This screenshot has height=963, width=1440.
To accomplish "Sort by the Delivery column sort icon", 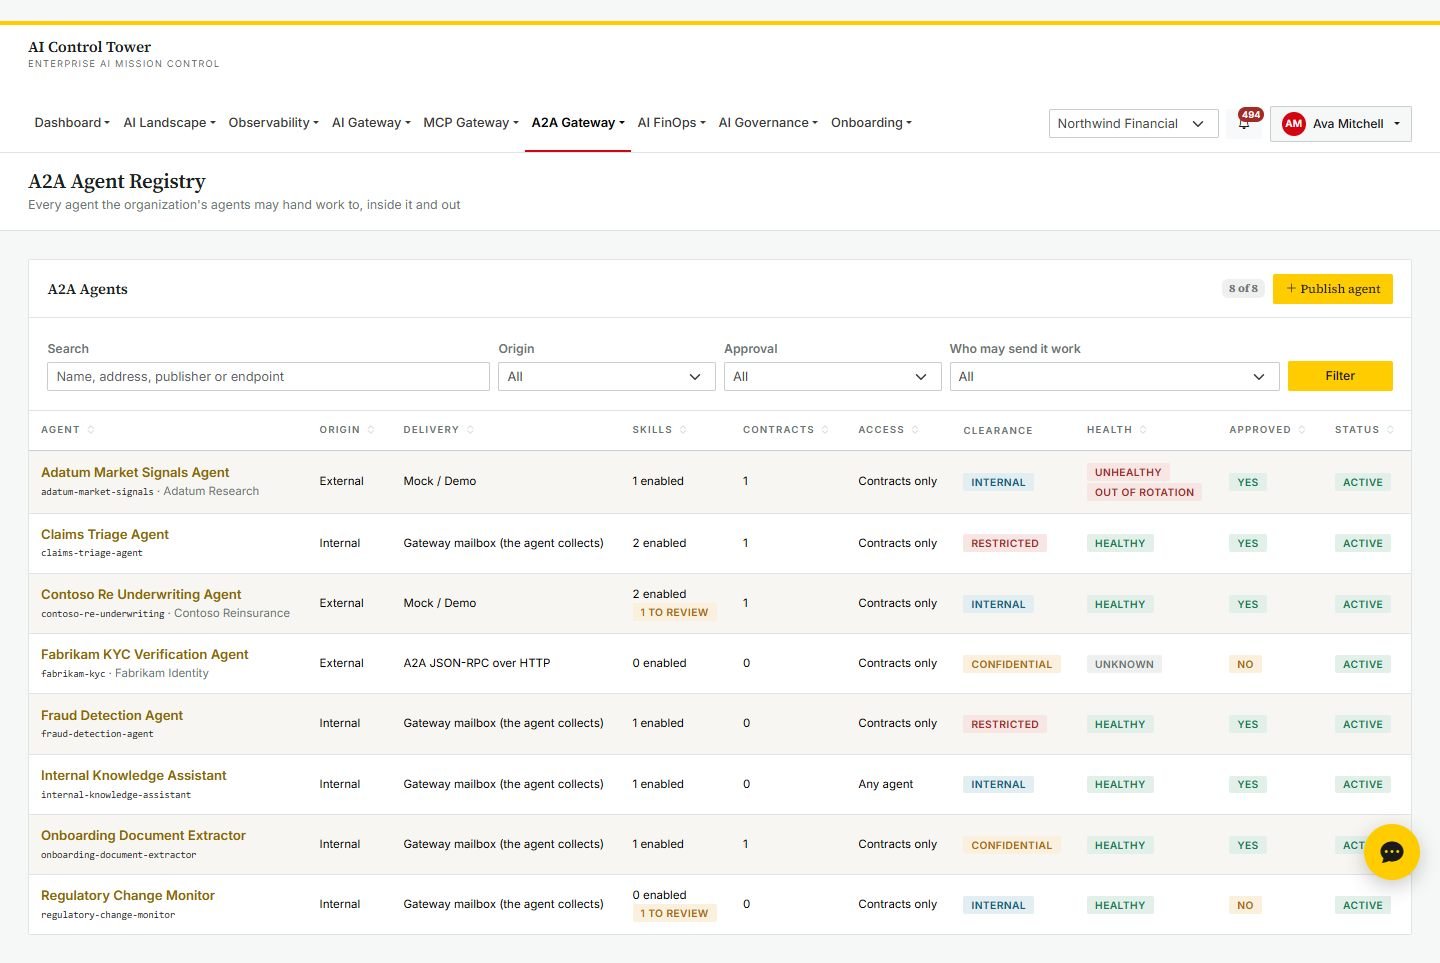I will point(470,430).
